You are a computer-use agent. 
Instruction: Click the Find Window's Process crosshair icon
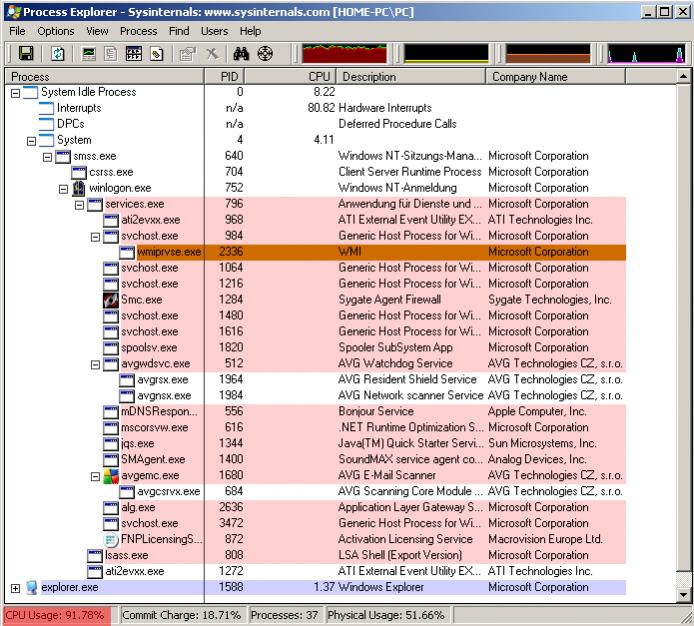(265, 54)
